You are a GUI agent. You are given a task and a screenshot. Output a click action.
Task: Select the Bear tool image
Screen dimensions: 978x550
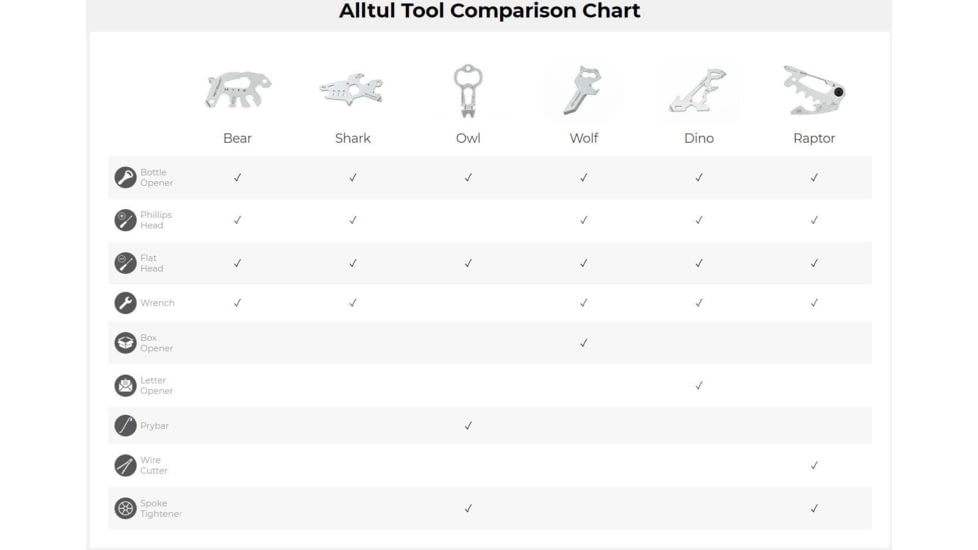tap(237, 89)
